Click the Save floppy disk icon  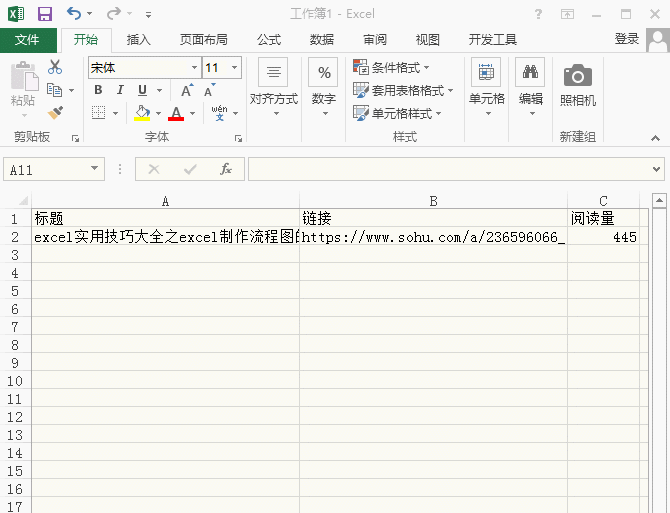(x=44, y=14)
